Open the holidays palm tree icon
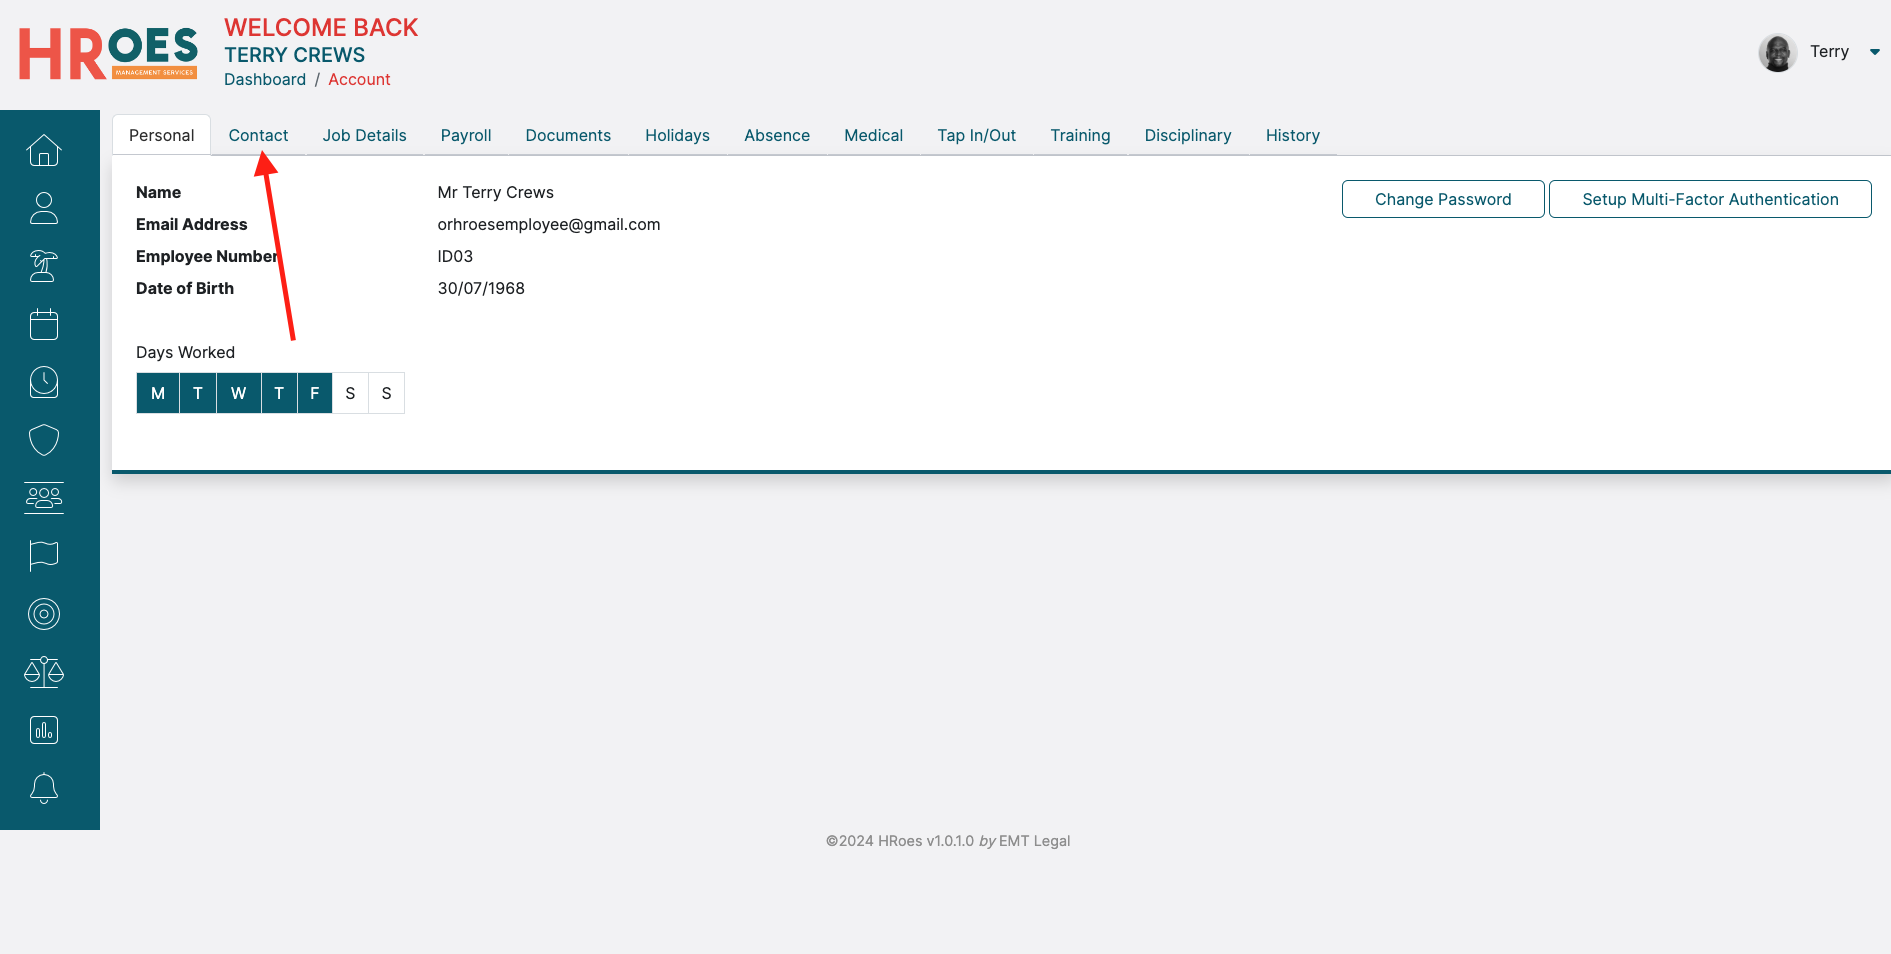This screenshot has height=954, width=1891. click(x=44, y=266)
